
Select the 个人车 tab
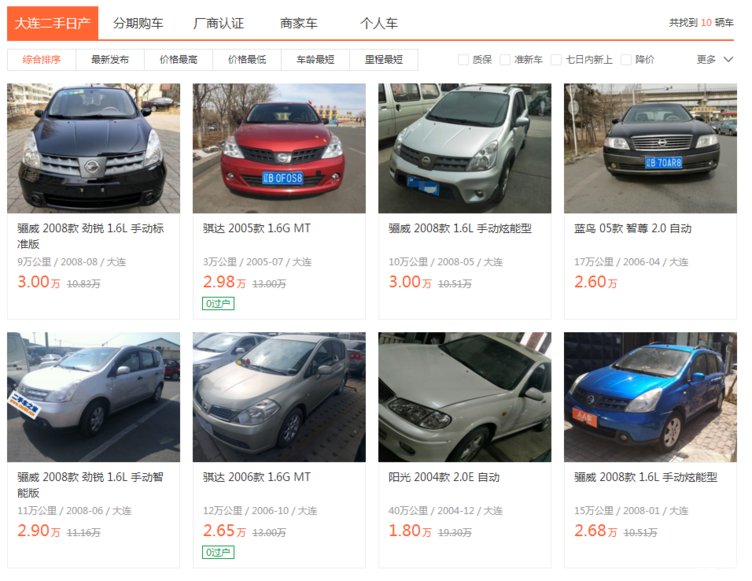[x=379, y=23]
